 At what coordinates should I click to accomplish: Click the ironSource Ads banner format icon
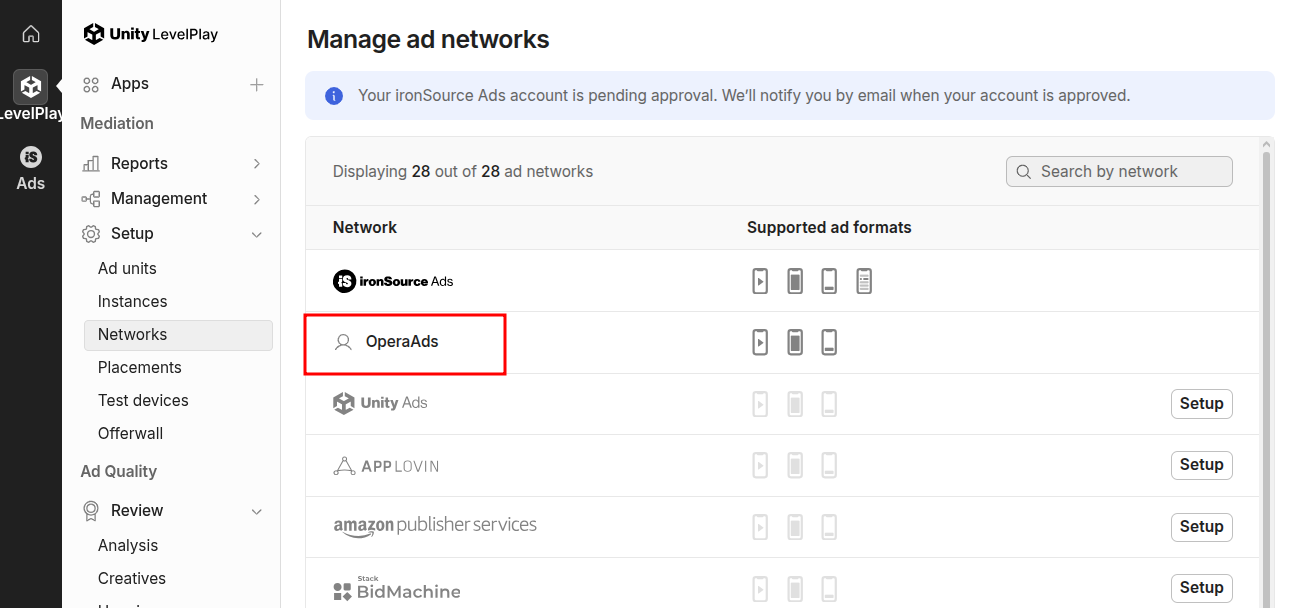[x=829, y=281]
